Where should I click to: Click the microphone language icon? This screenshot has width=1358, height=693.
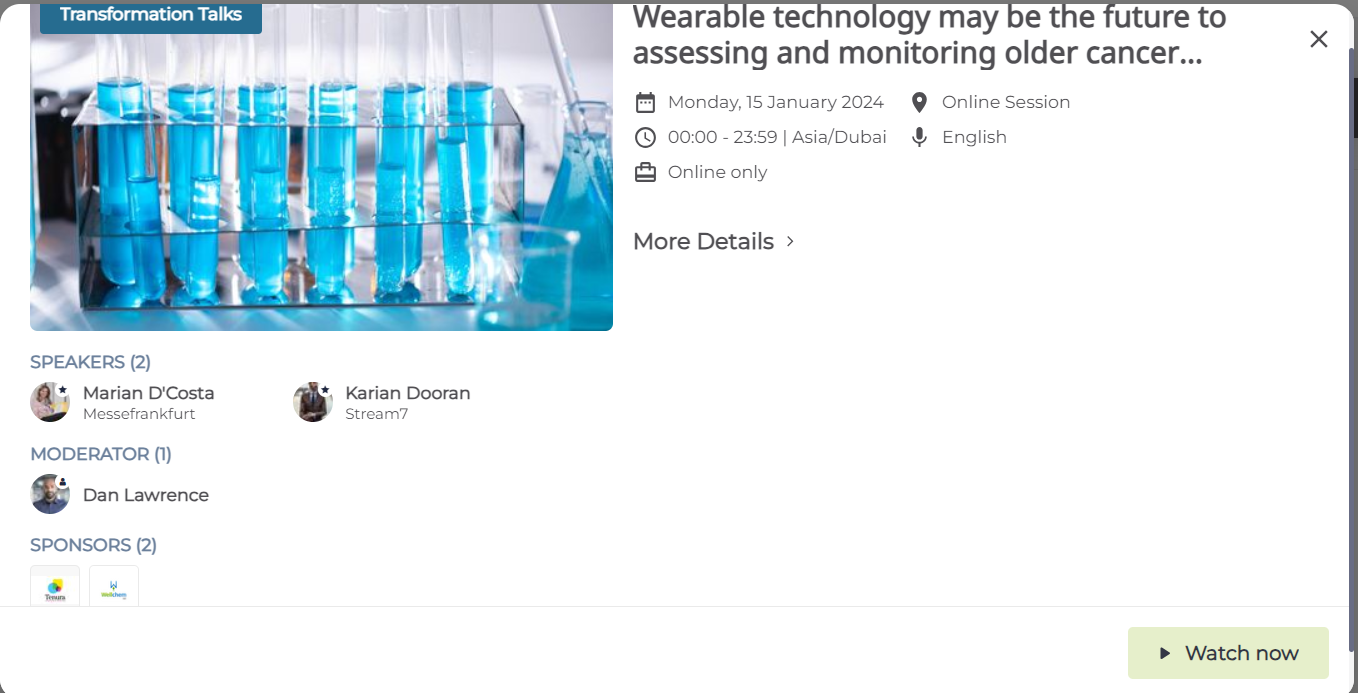920,137
